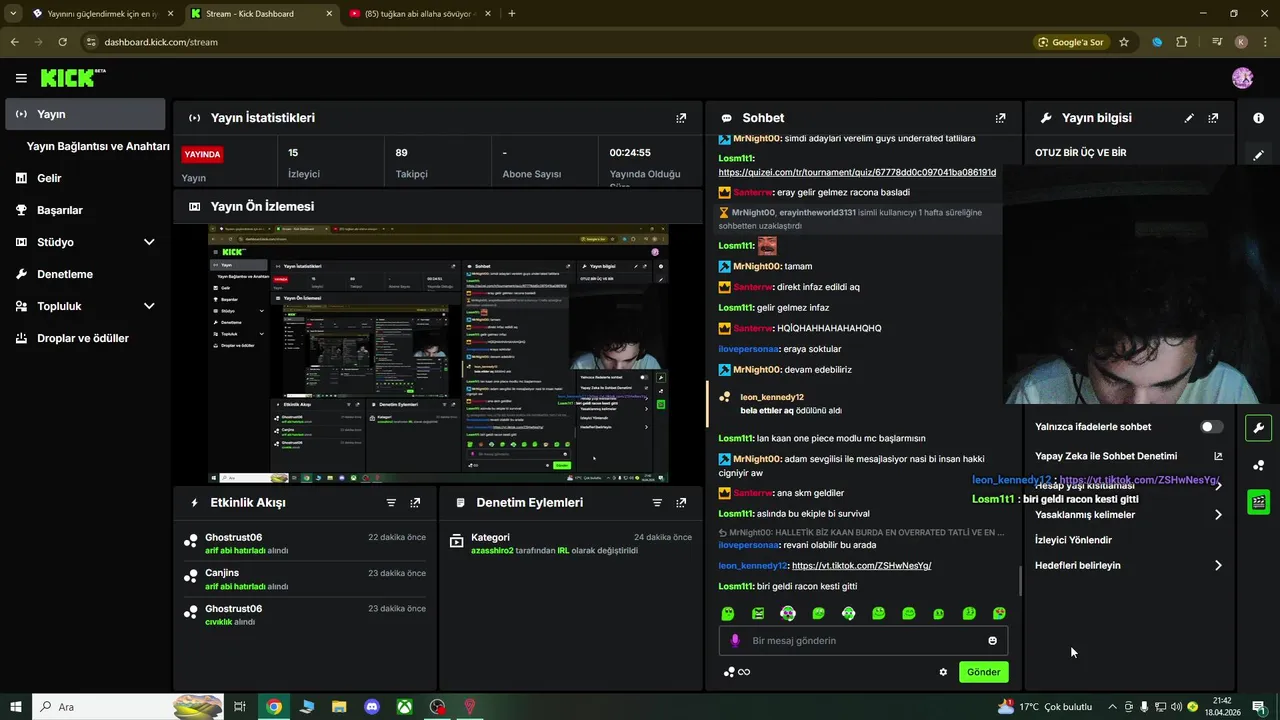Select the wrench settings icon on right rail
Image resolution: width=1280 pixels, height=720 pixels.
[x=1258, y=428]
